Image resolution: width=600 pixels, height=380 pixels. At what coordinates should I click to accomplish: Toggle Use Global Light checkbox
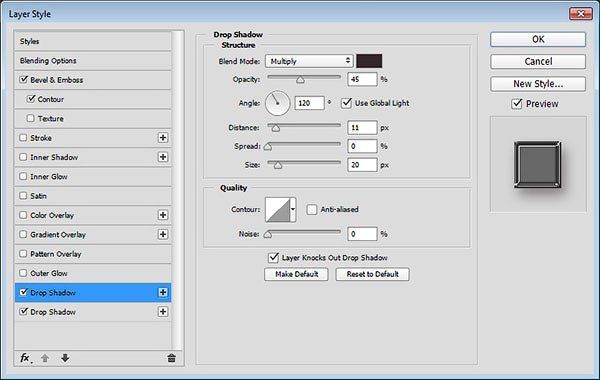coord(346,103)
